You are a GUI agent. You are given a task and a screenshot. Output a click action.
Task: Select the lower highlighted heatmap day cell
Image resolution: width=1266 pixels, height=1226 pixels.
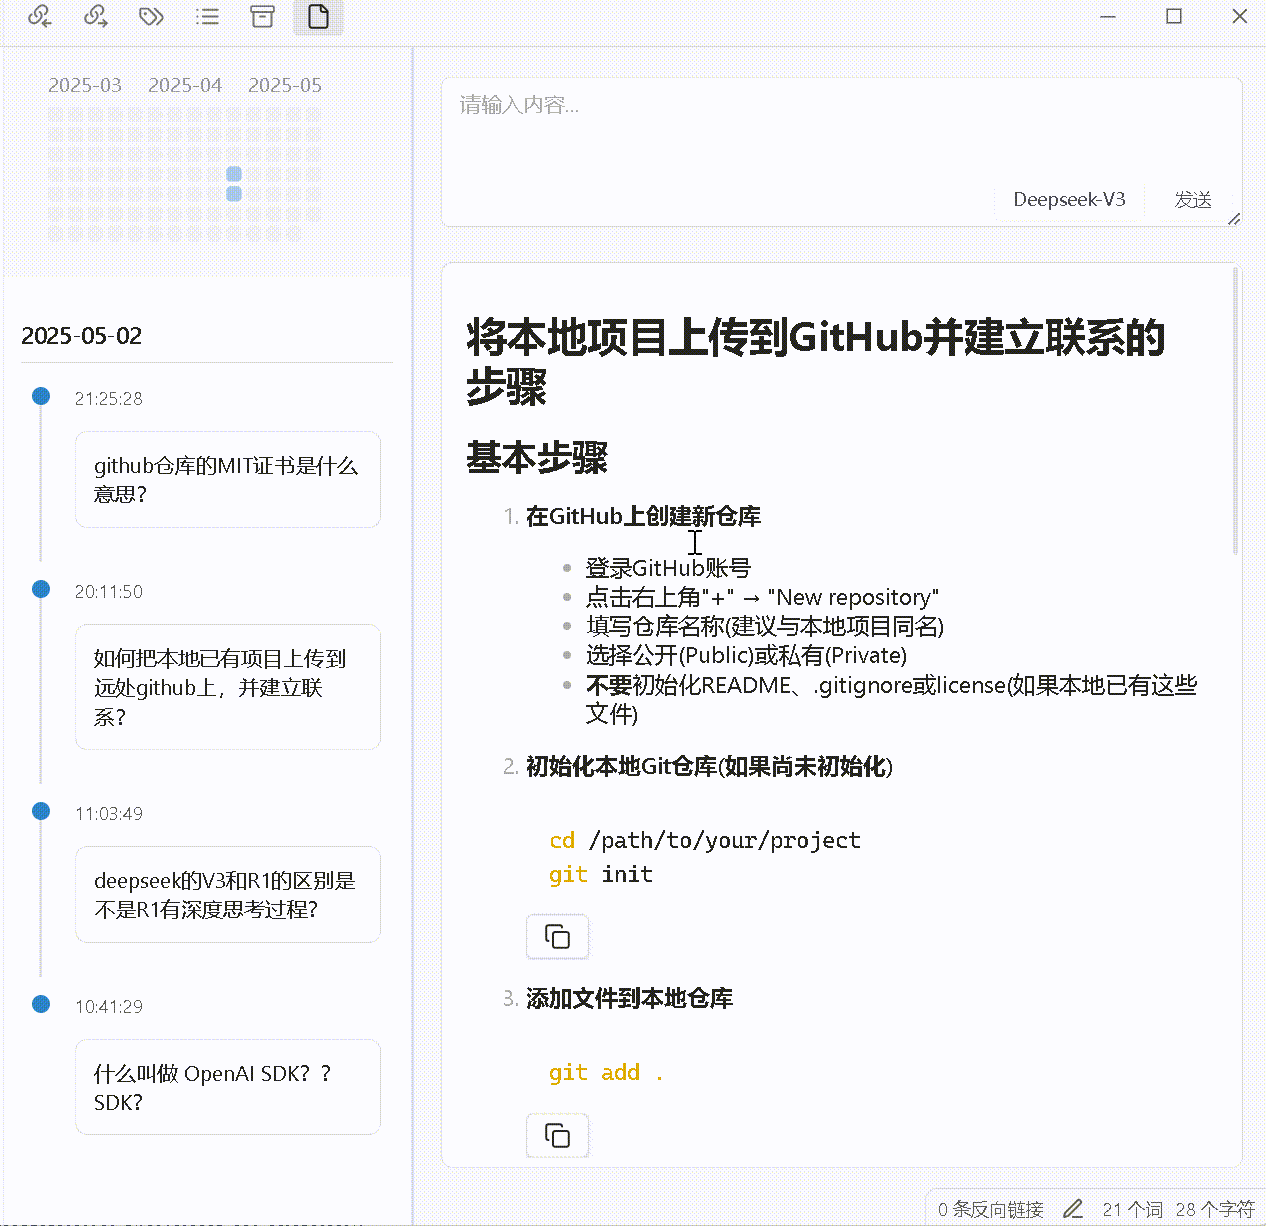(x=234, y=193)
